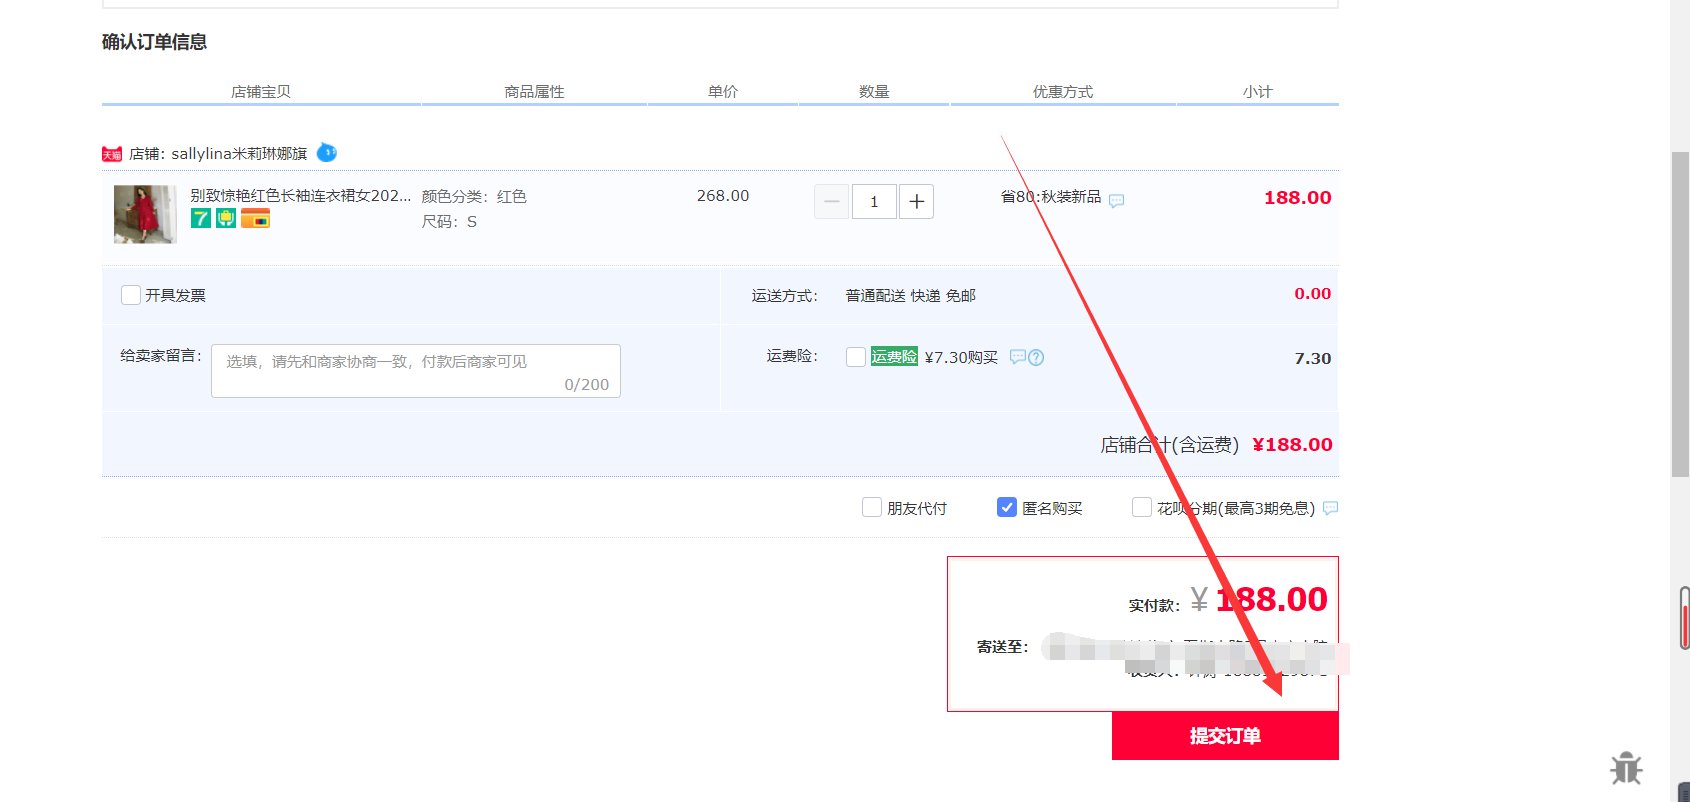Click the 颜色分类: 红色 attribute
1690x802 pixels.
474,197
